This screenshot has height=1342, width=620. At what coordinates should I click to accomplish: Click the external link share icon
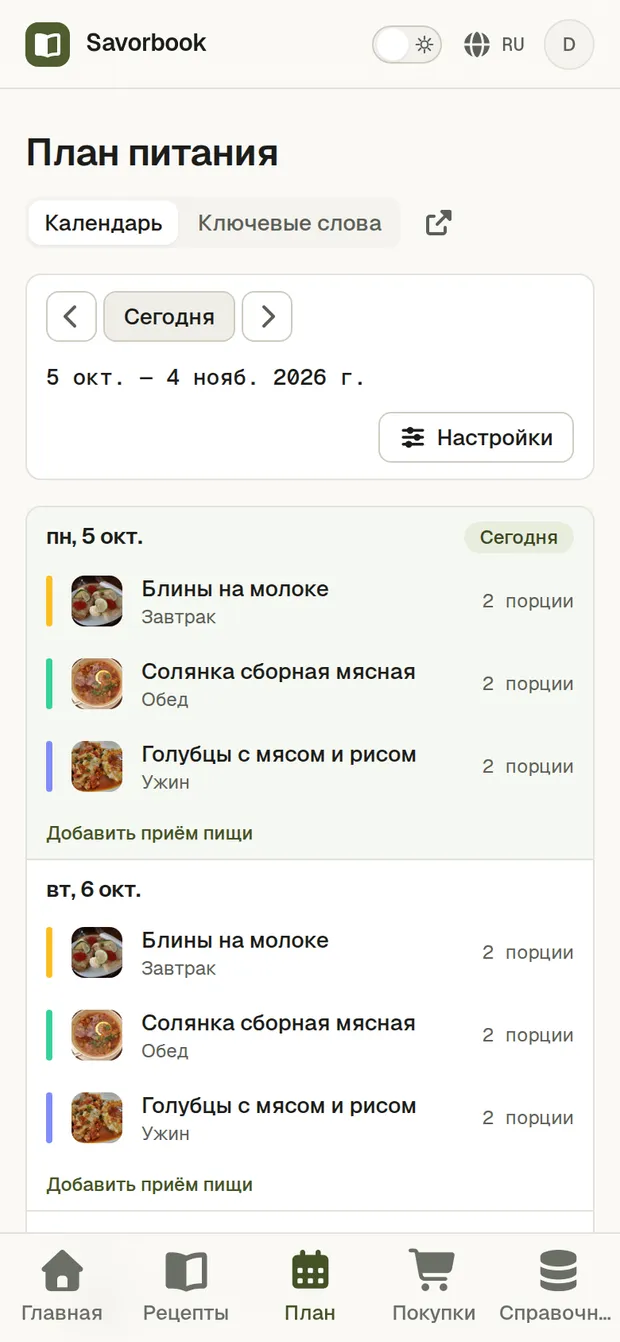(438, 223)
